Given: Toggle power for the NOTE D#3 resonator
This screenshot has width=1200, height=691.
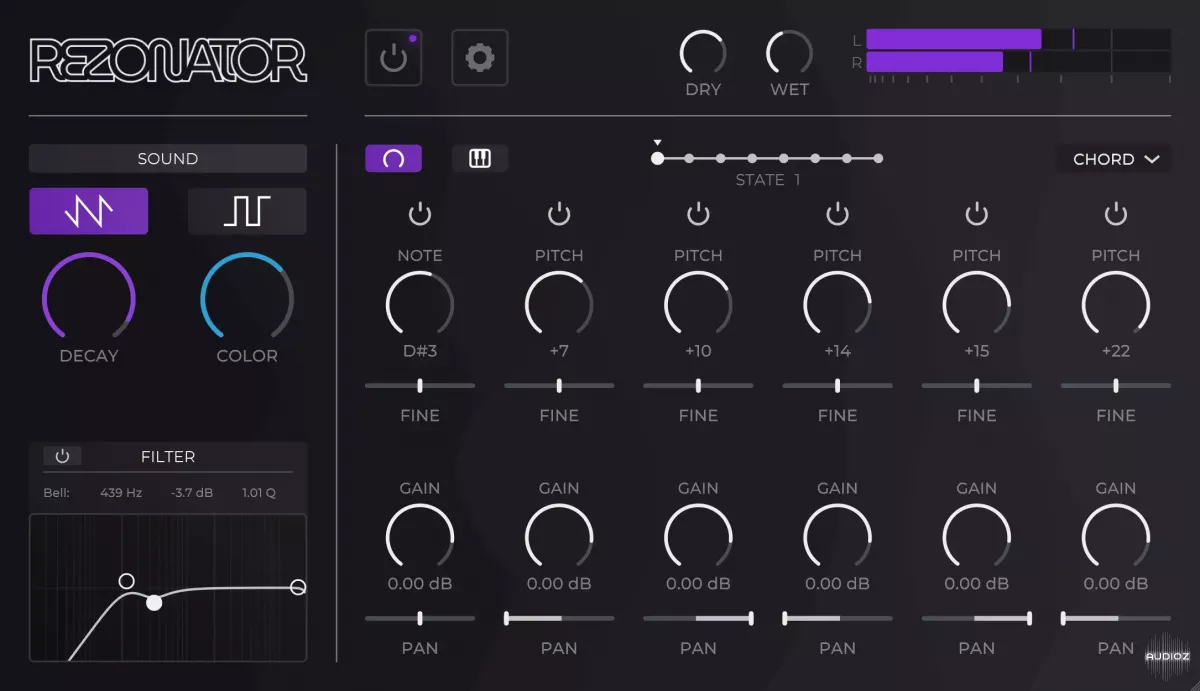Looking at the screenshot, I should (x=420, y=213).
